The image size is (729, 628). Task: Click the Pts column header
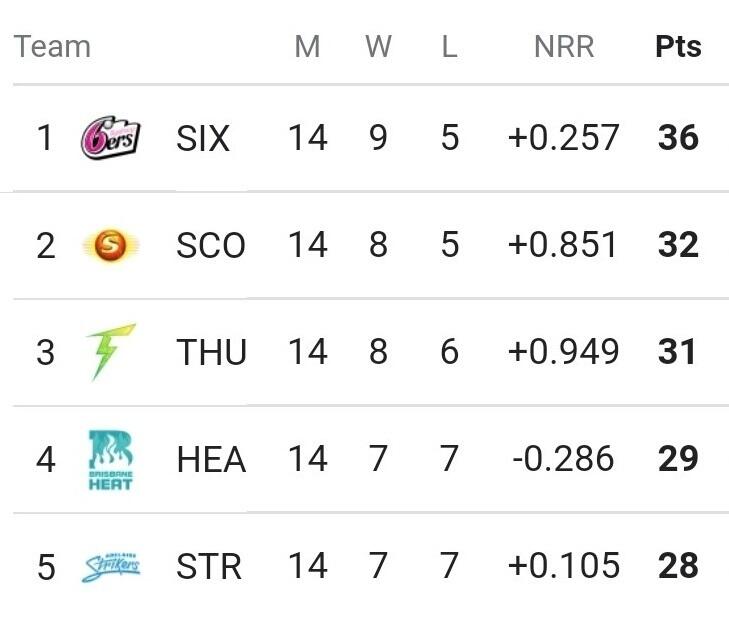[x=678, y=47]
